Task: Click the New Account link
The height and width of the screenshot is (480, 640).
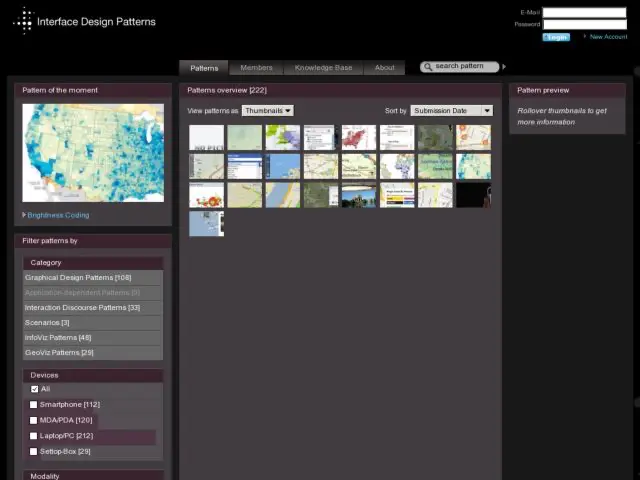Action: point(608,37)
